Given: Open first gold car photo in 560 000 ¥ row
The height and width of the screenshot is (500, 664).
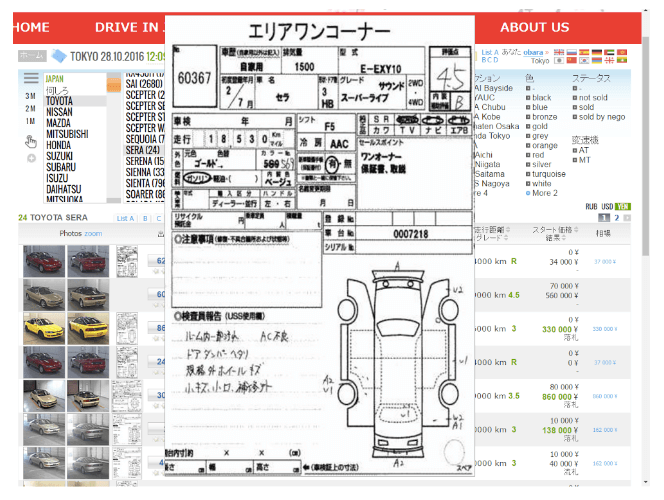Looking at the screenshot, I should pos(44,295).
